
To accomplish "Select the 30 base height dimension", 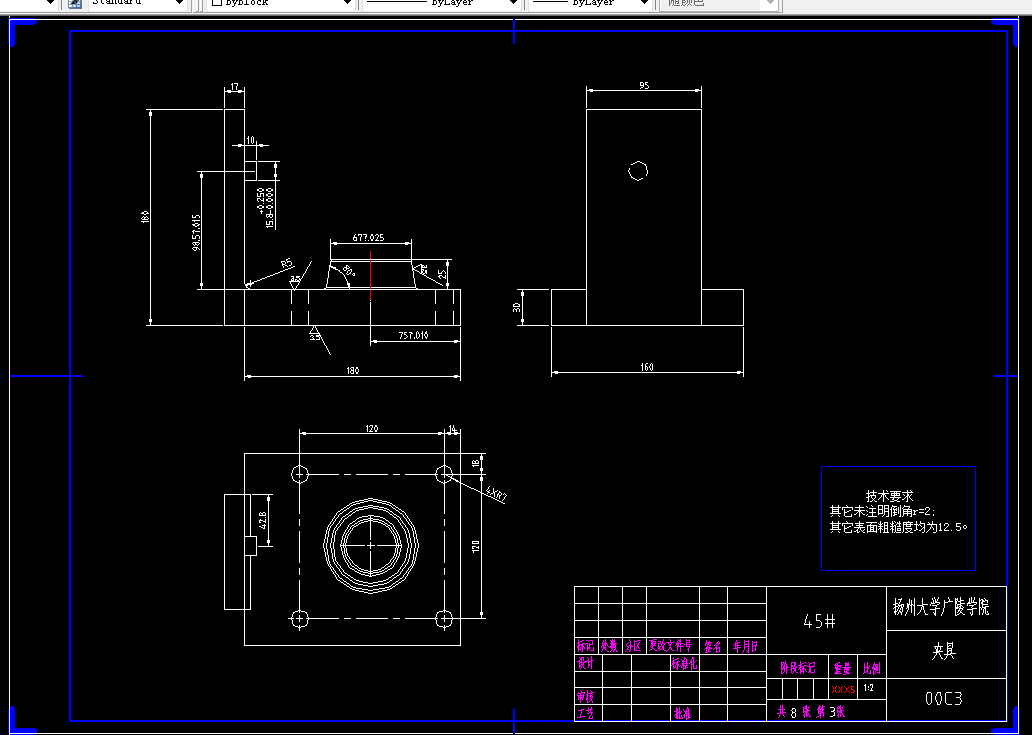I will pos(517,307).
